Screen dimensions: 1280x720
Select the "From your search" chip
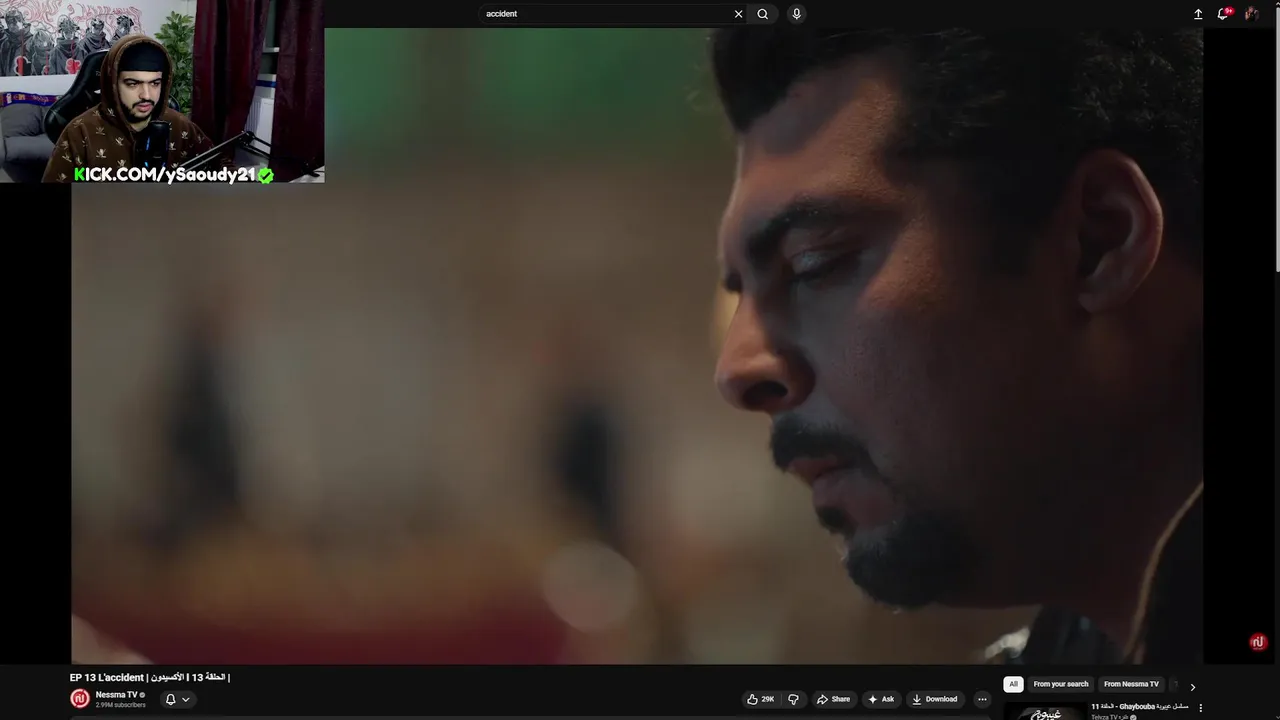pyautogui.click(x=1061, y=685)
